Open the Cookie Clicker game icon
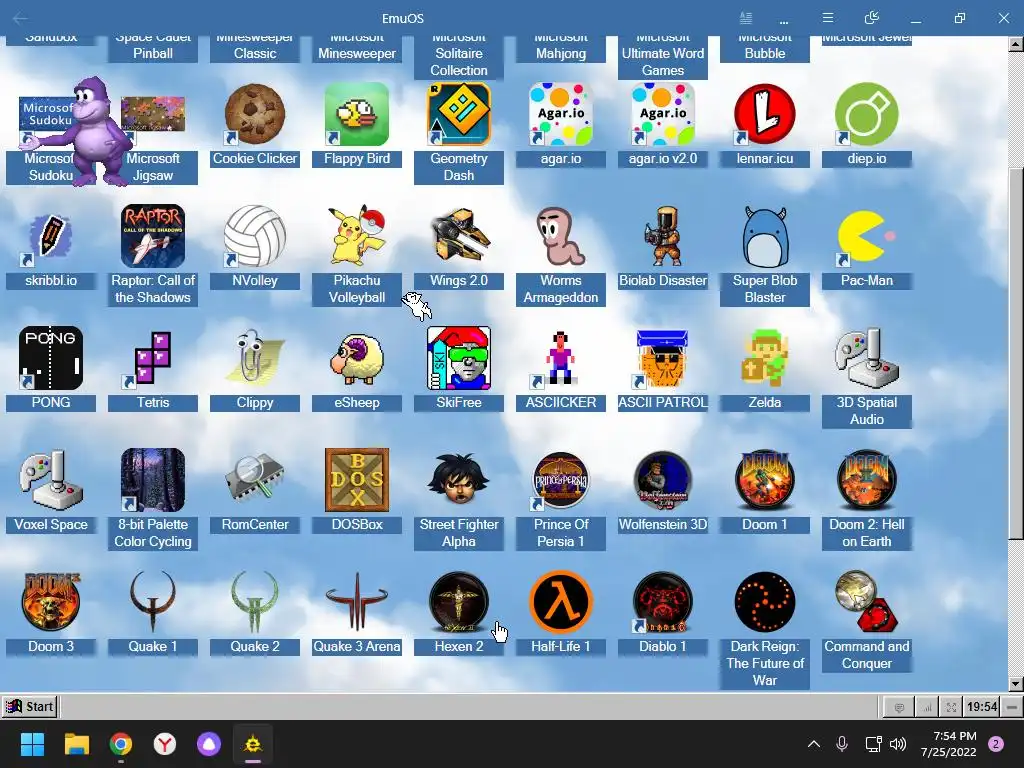The height and width of the screenshot is (768, 1024). pyautogui.click(x=255, y=114)
